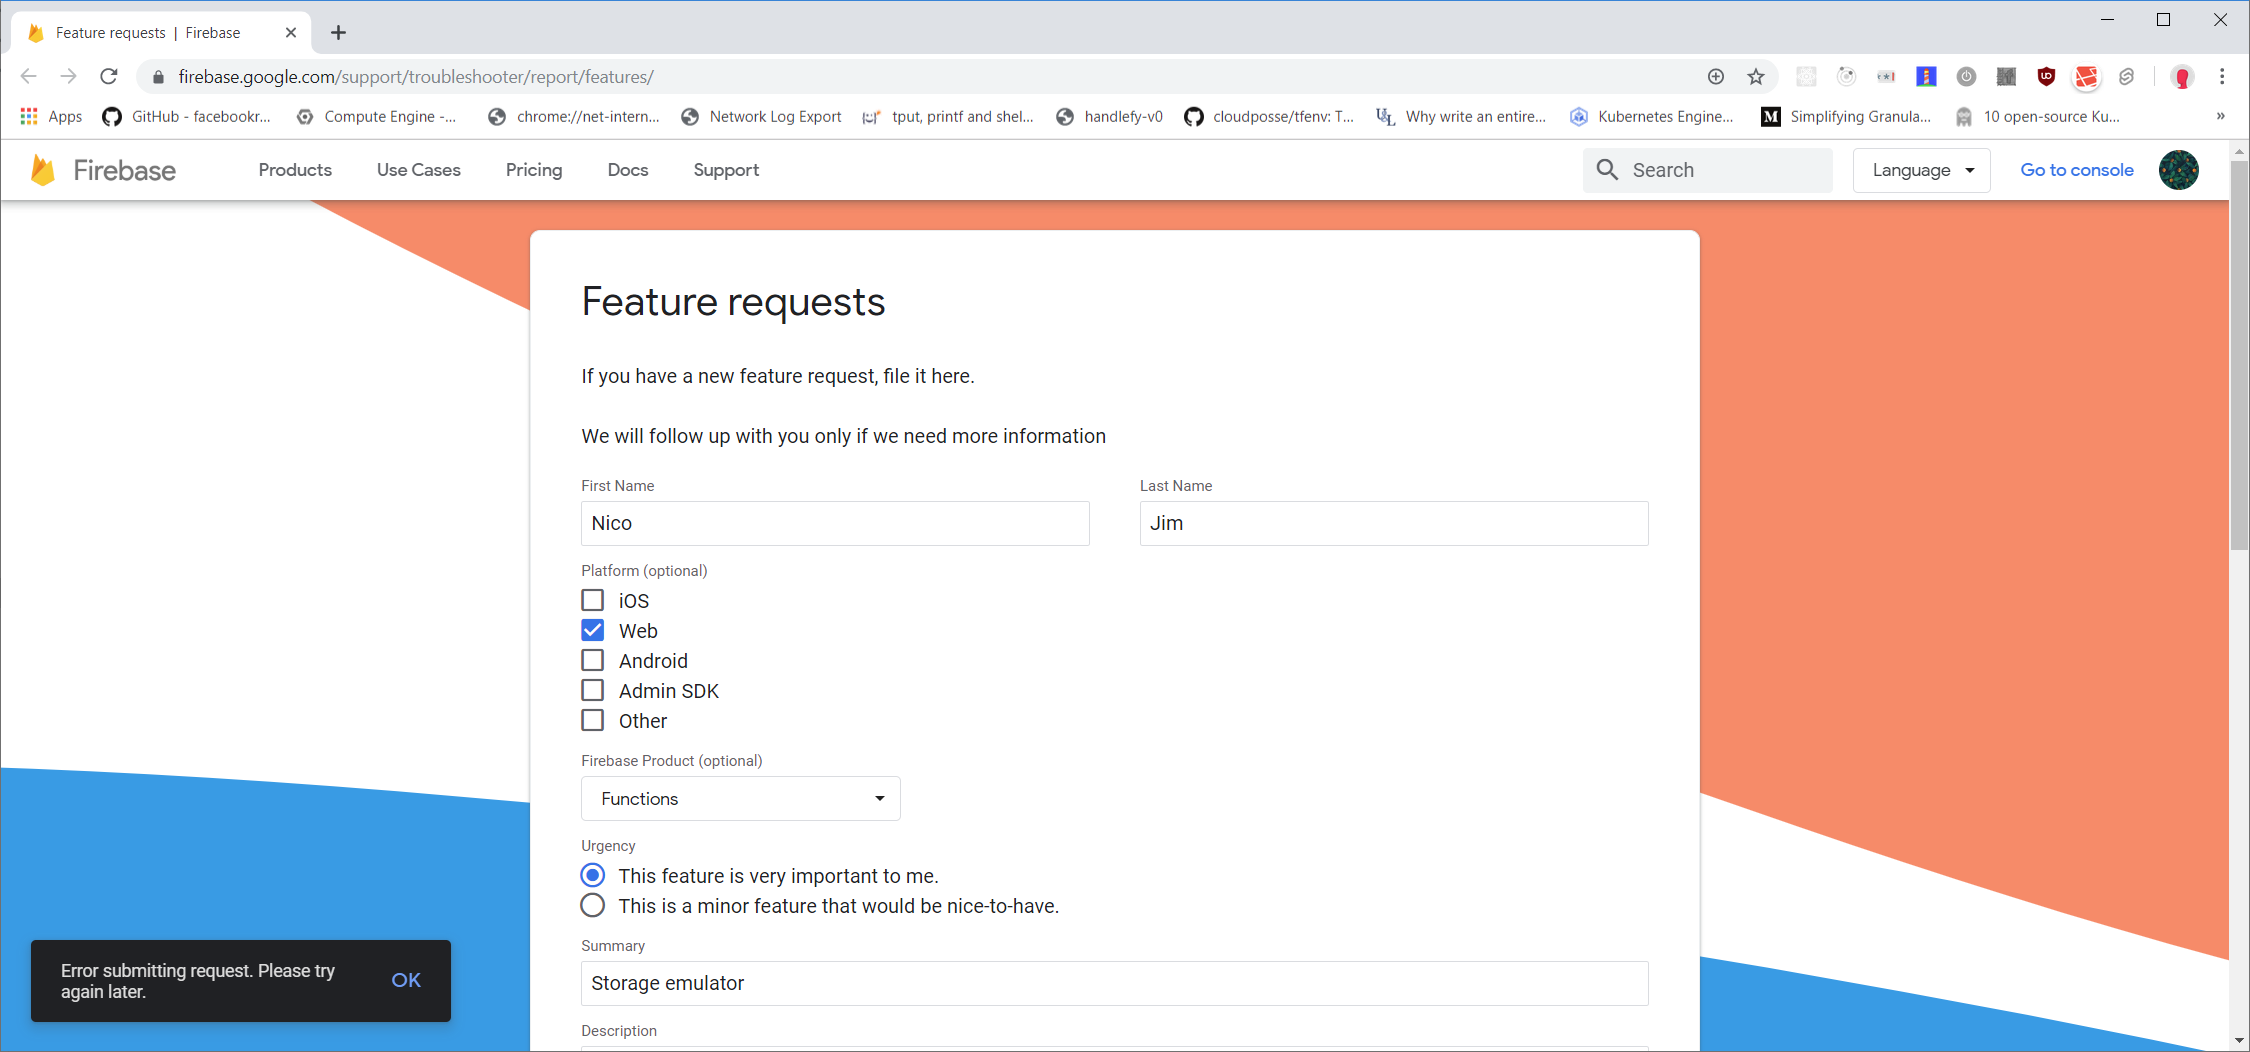Open the Network Log Export bookmark

[761, 117]
